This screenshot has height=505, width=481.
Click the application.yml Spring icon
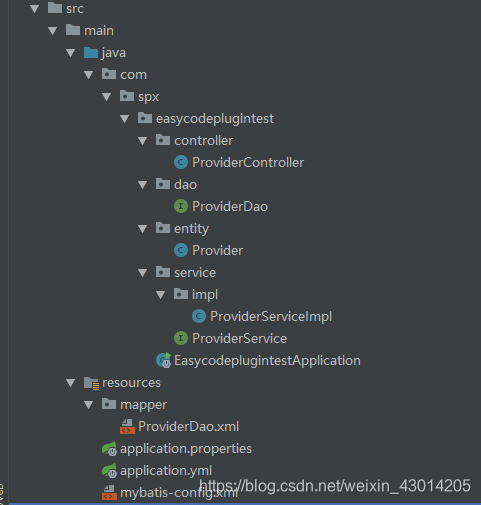109,471
